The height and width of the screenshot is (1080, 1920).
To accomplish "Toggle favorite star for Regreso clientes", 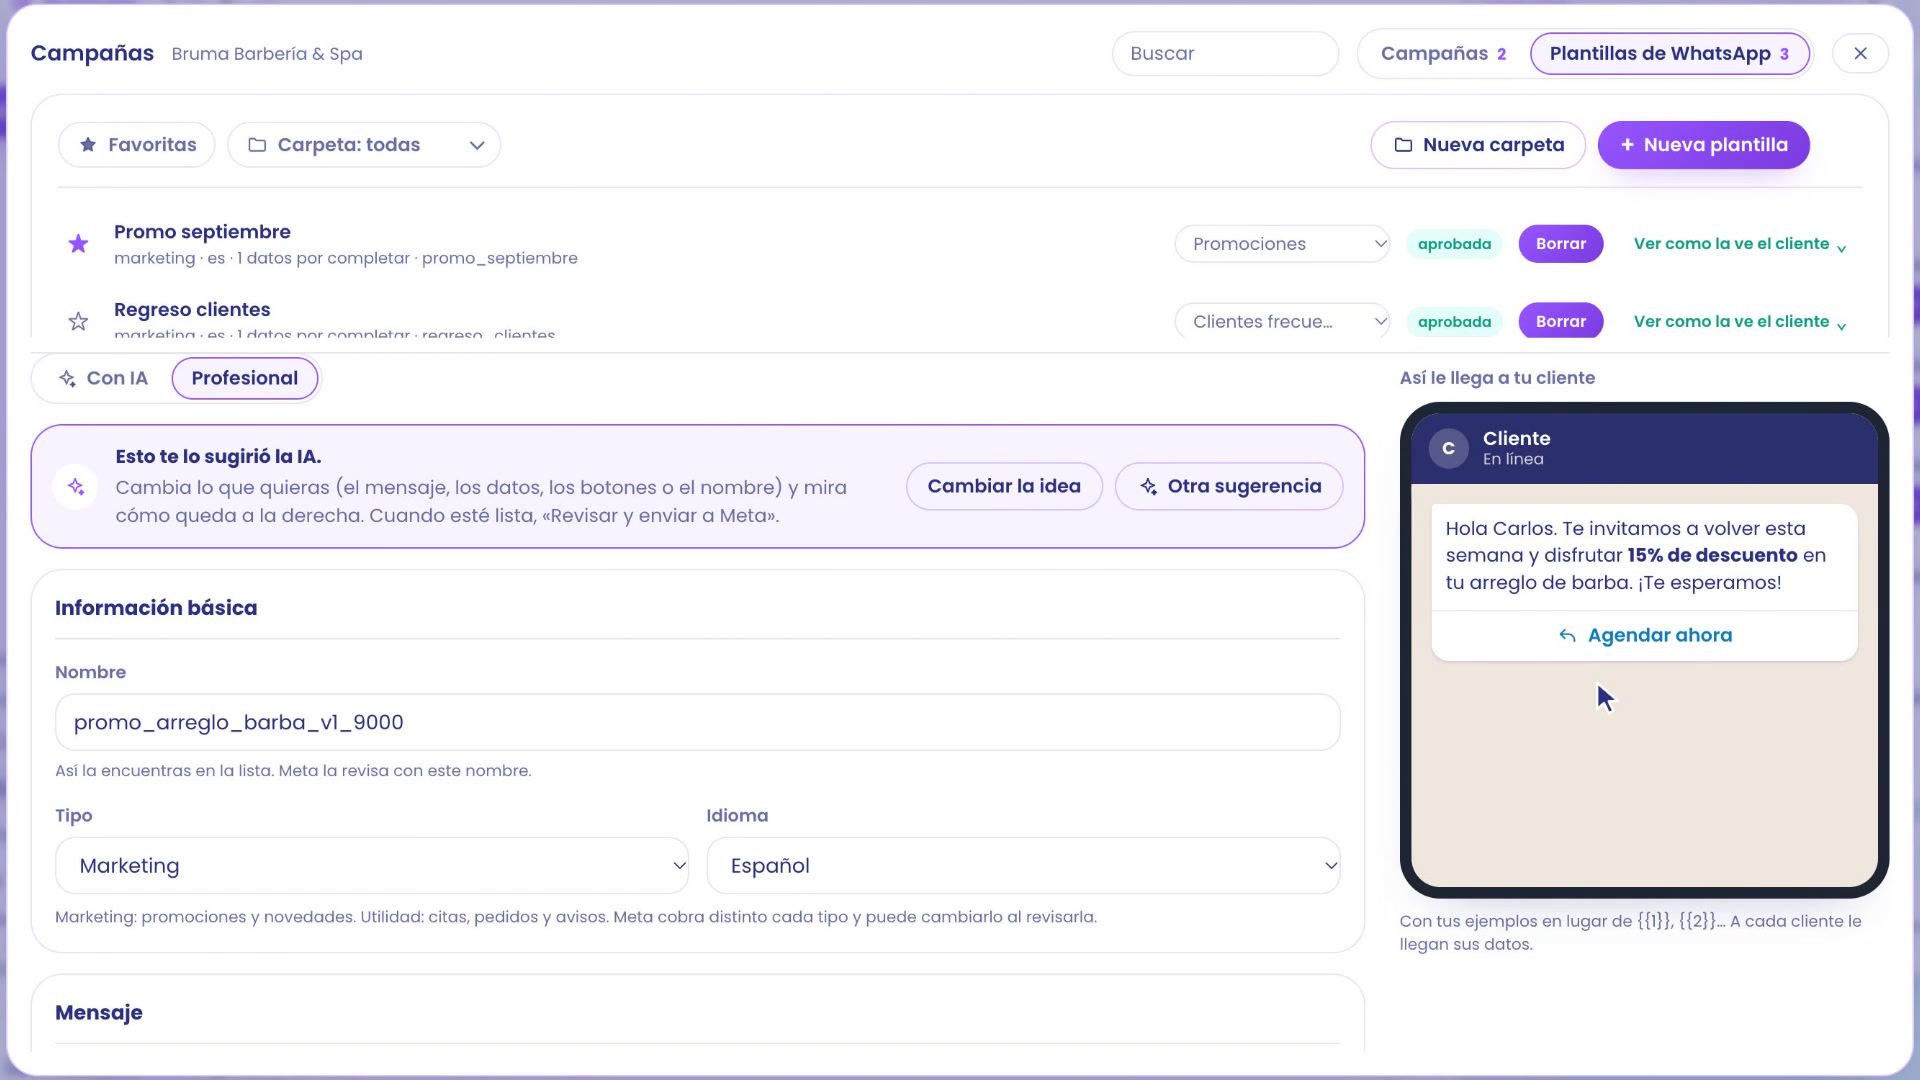I will pos(78,322).
